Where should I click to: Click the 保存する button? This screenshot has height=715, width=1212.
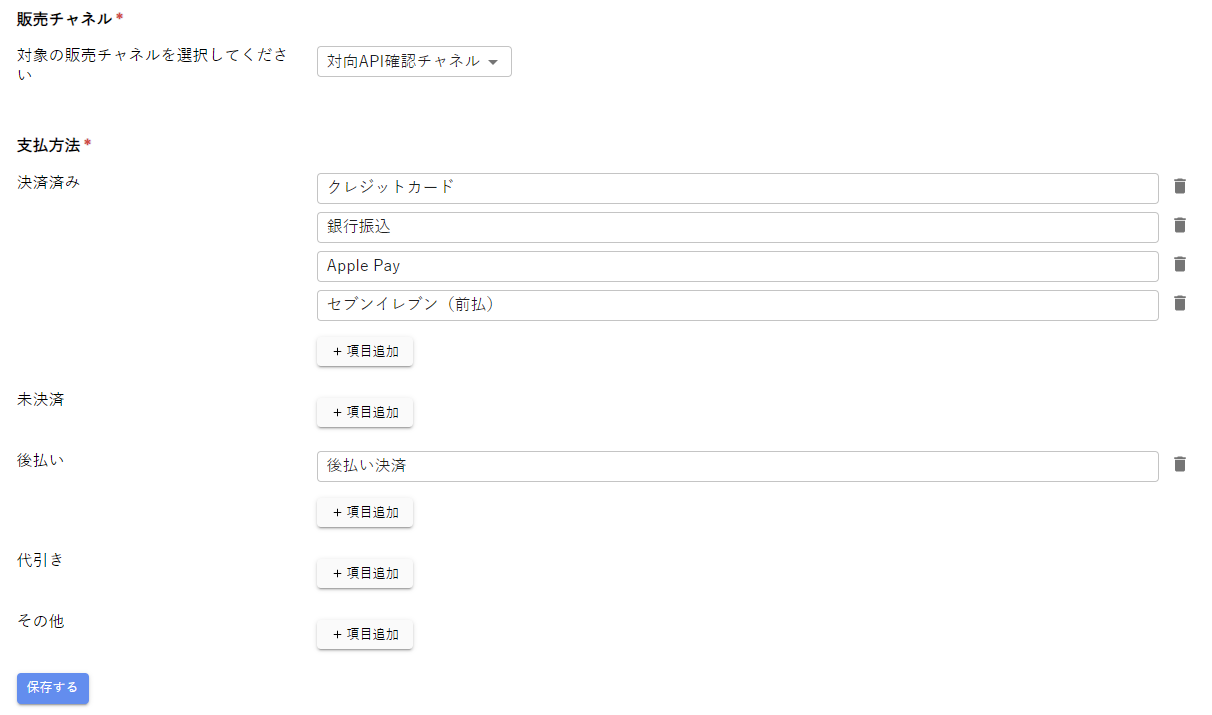point(53,688)
